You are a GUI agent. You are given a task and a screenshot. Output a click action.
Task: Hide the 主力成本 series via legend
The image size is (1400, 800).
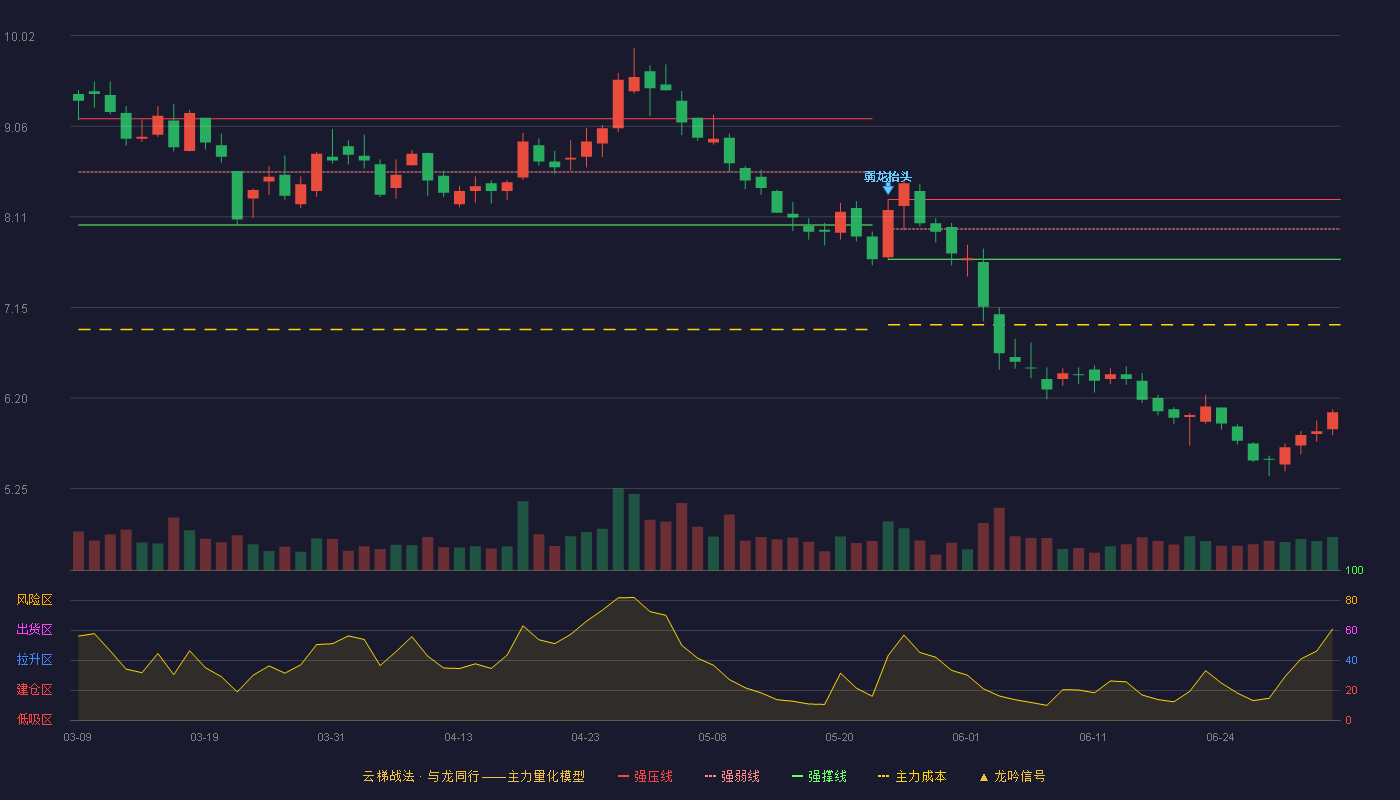tap(920, 776)
